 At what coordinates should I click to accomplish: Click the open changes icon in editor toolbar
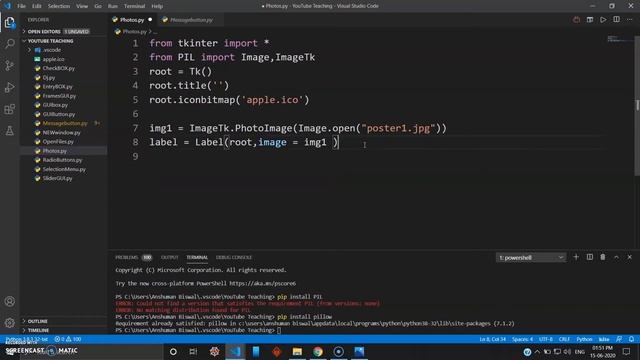click(590, 20)
